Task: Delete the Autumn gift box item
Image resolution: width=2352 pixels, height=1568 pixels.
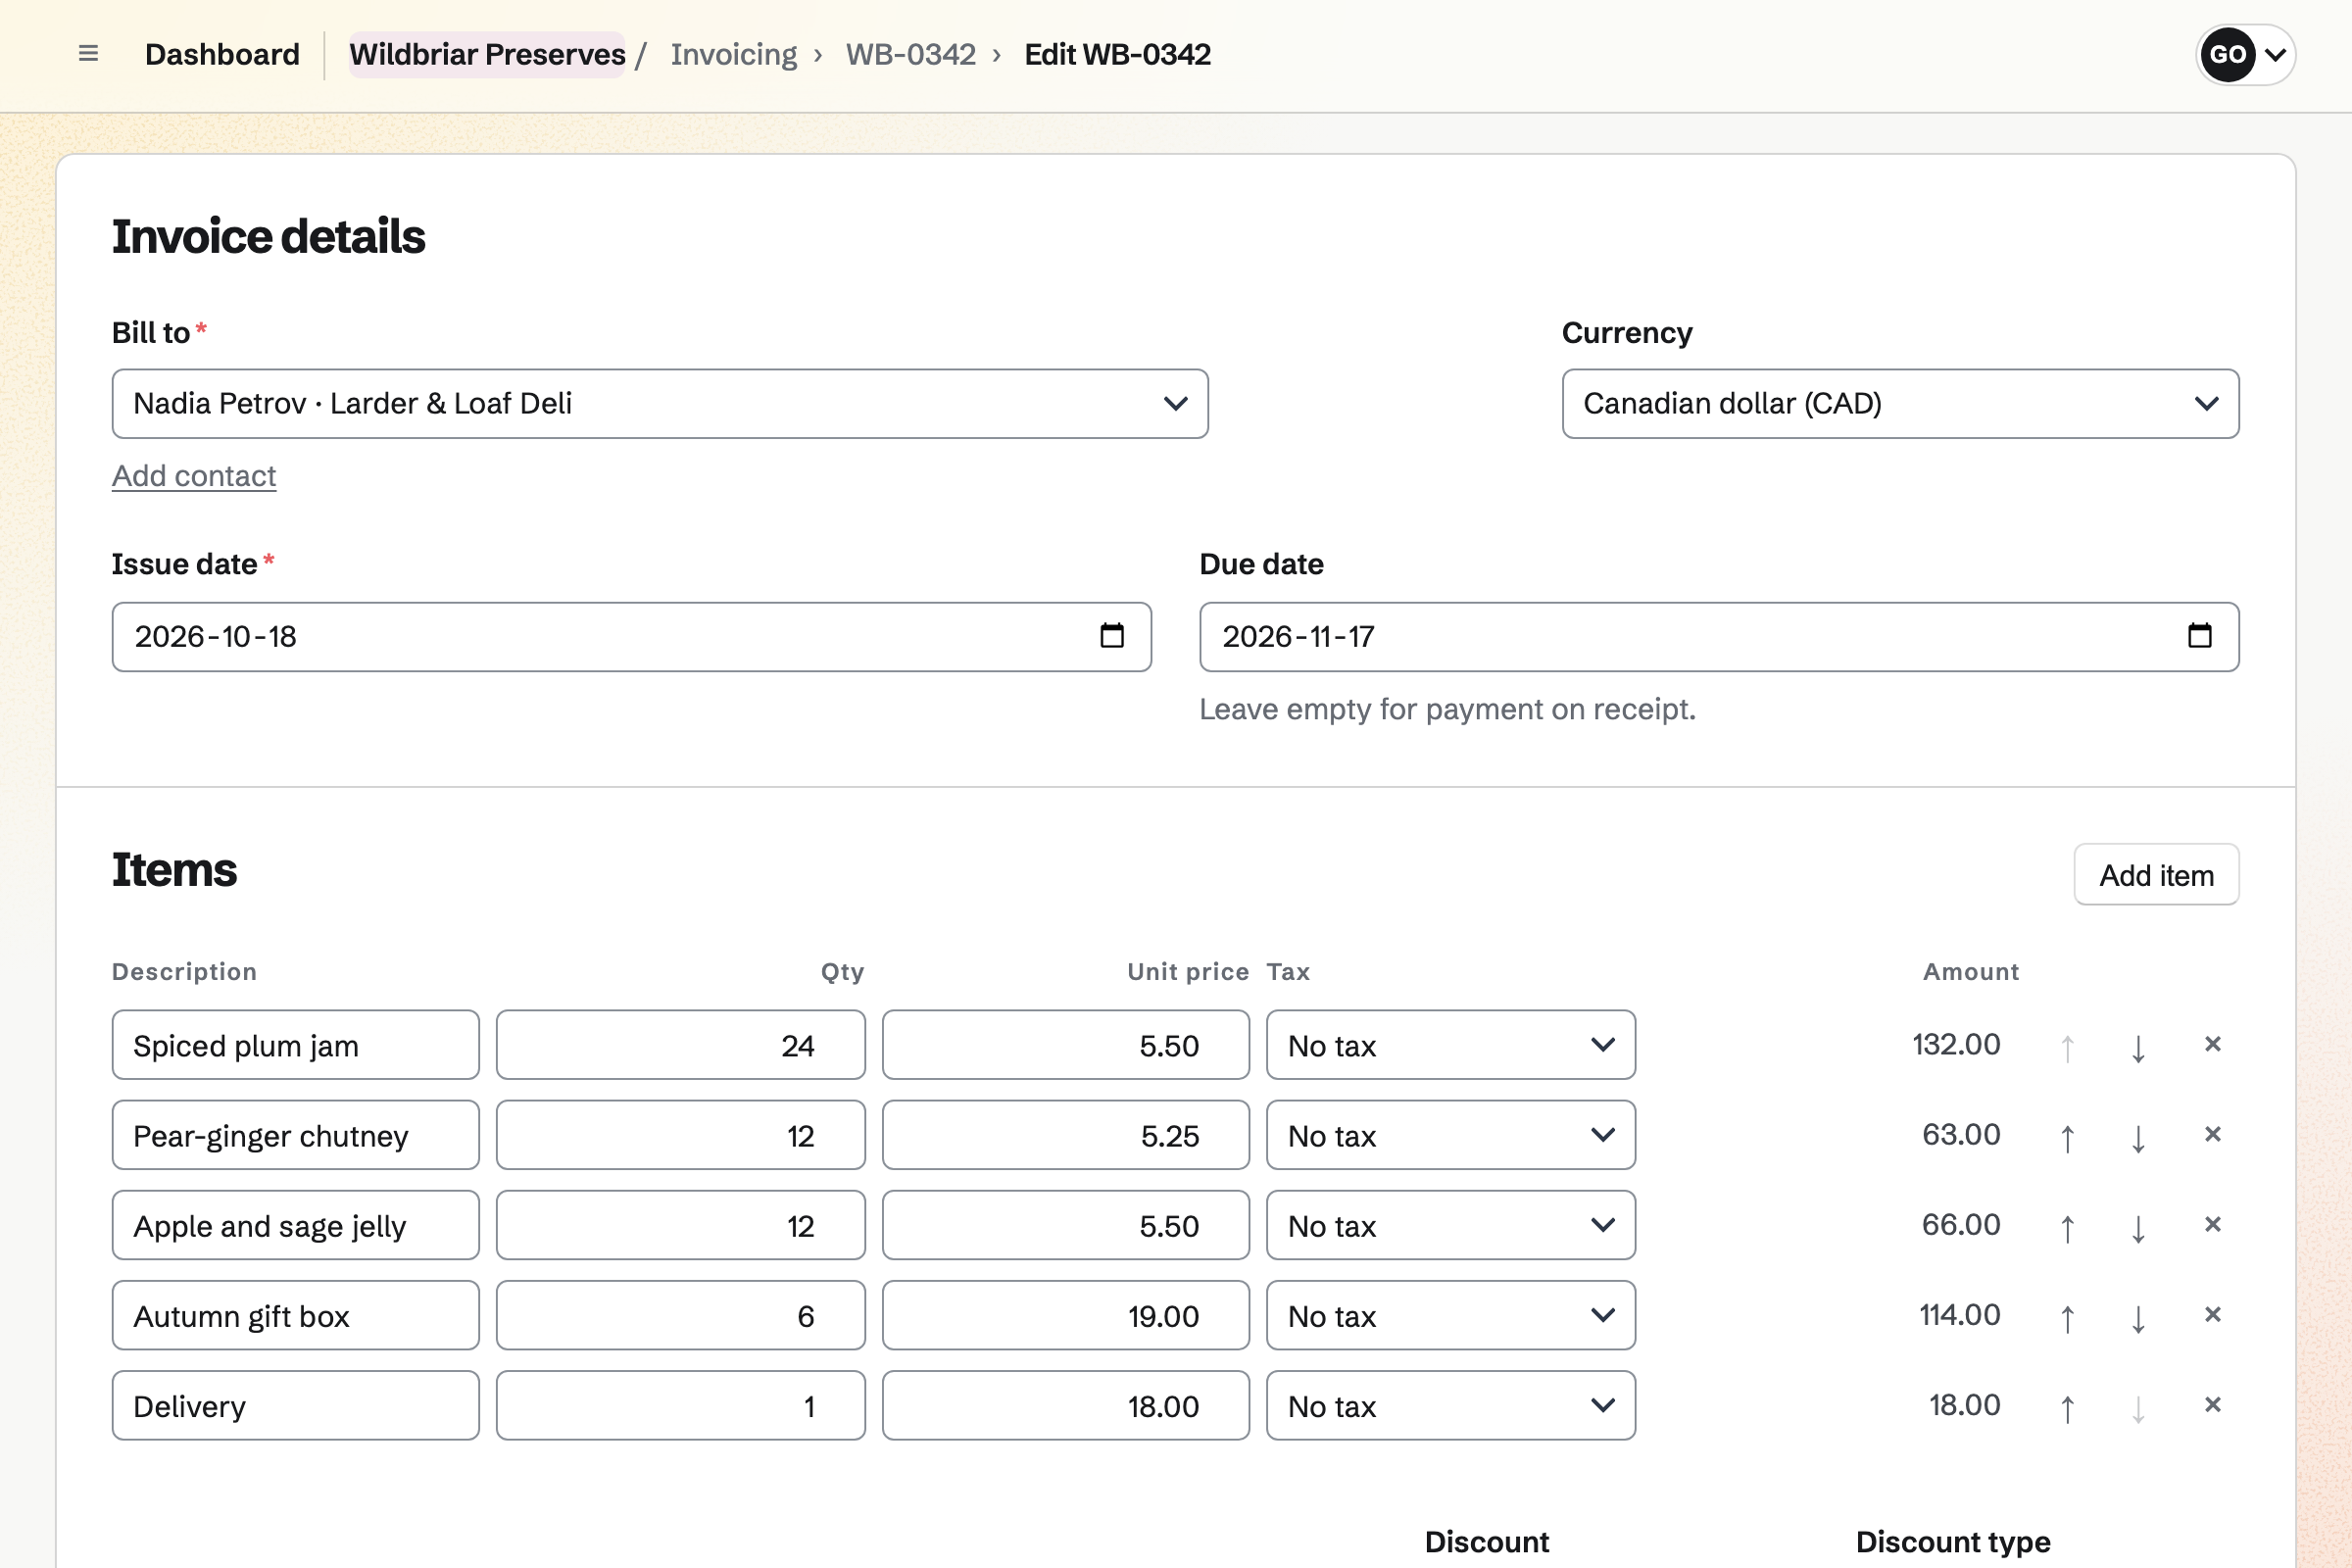Action: coord(2212,1314)
